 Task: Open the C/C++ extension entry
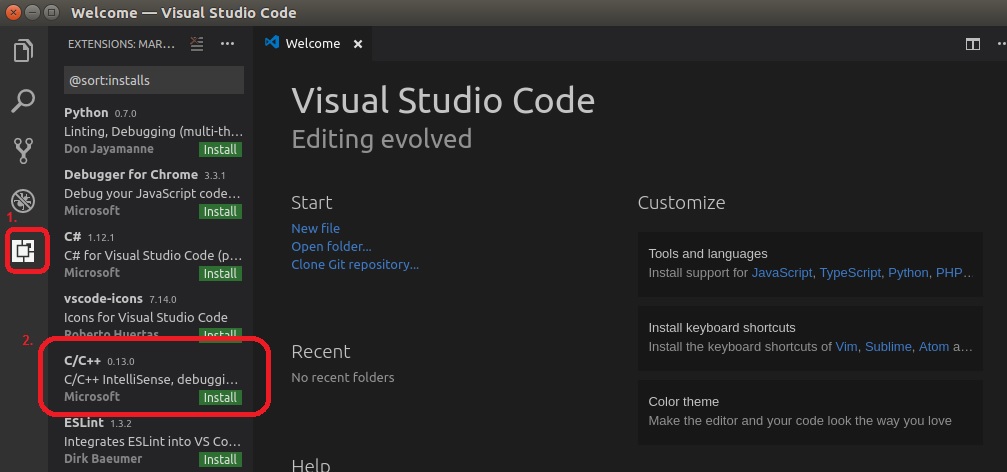point(151,379)
